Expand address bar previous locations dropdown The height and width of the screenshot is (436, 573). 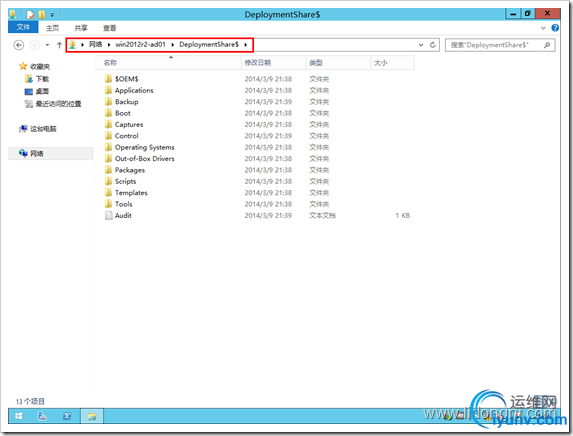(x=421, y=45)
